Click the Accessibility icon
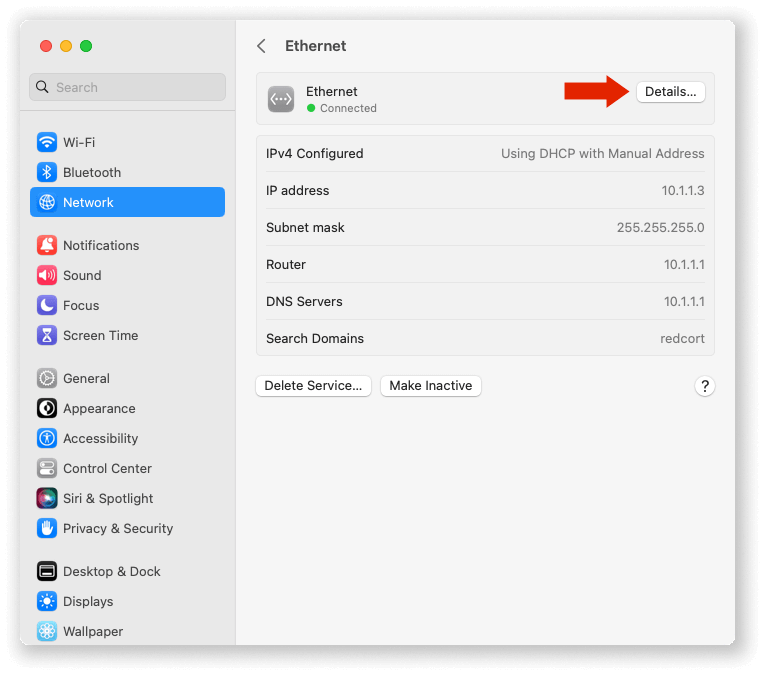 point(47,438)
